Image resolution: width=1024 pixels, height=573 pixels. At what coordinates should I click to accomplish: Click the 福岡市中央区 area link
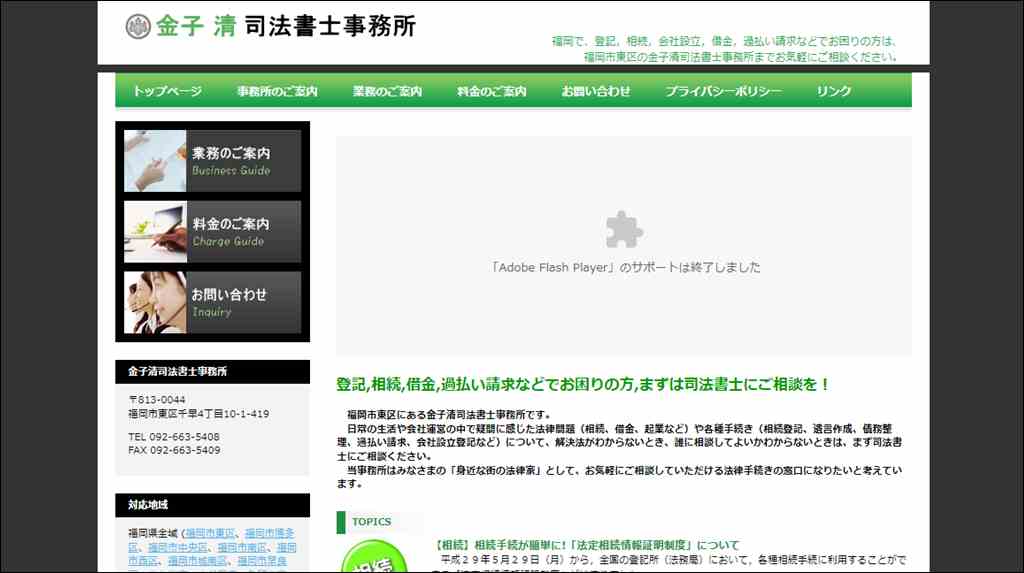click(178, 548)
